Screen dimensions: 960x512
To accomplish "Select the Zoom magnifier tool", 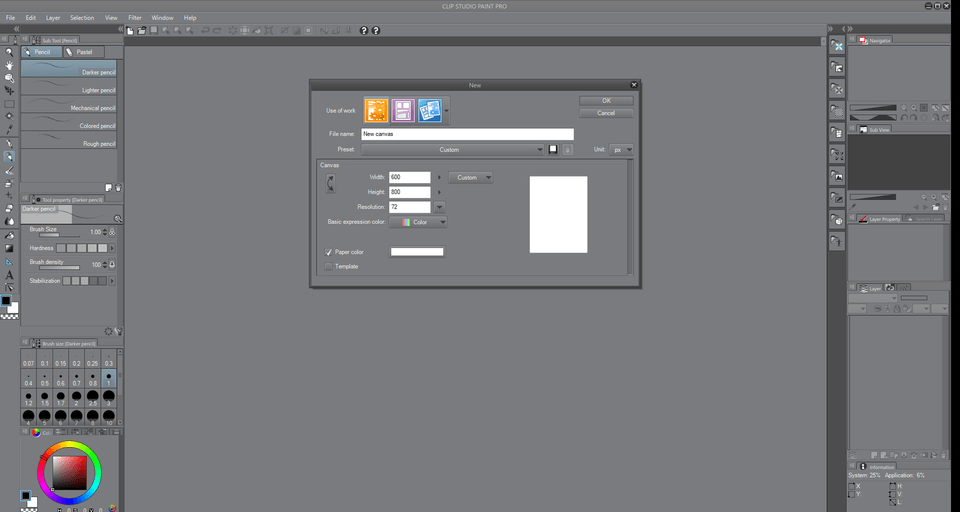I will pyautogui.click(x=9, y=52).
